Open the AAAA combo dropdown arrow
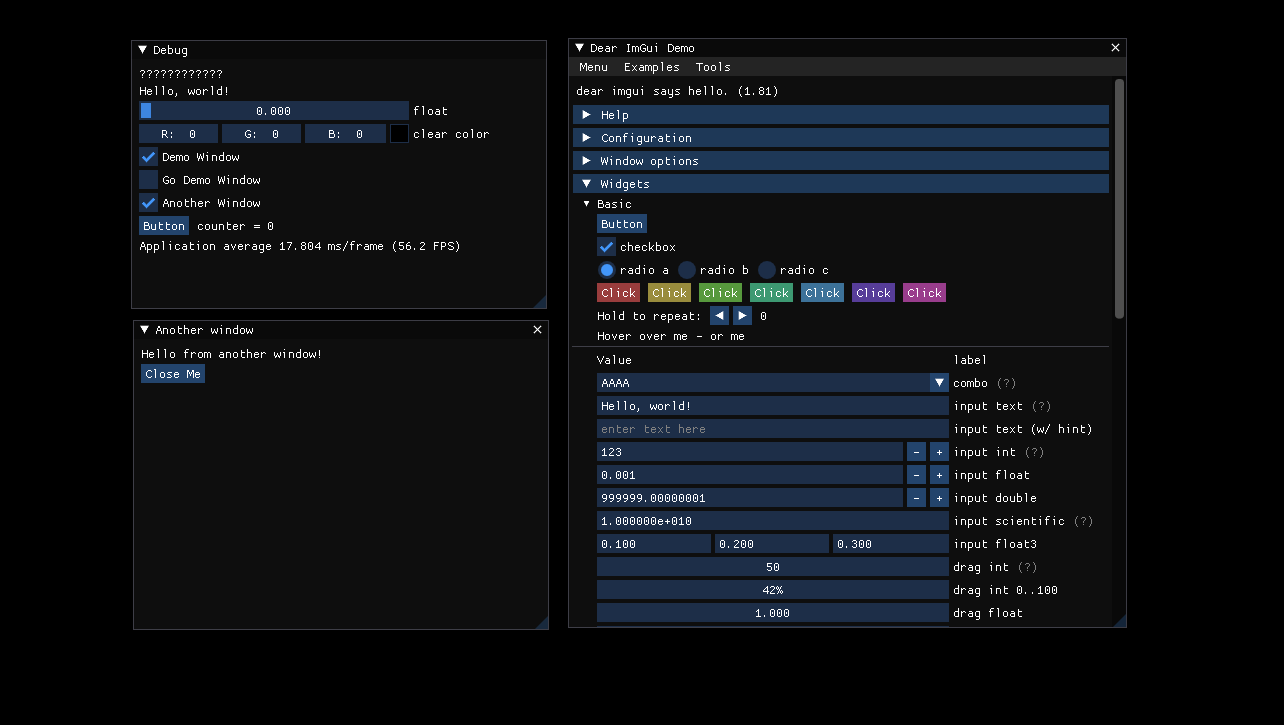 coord(939,383)
